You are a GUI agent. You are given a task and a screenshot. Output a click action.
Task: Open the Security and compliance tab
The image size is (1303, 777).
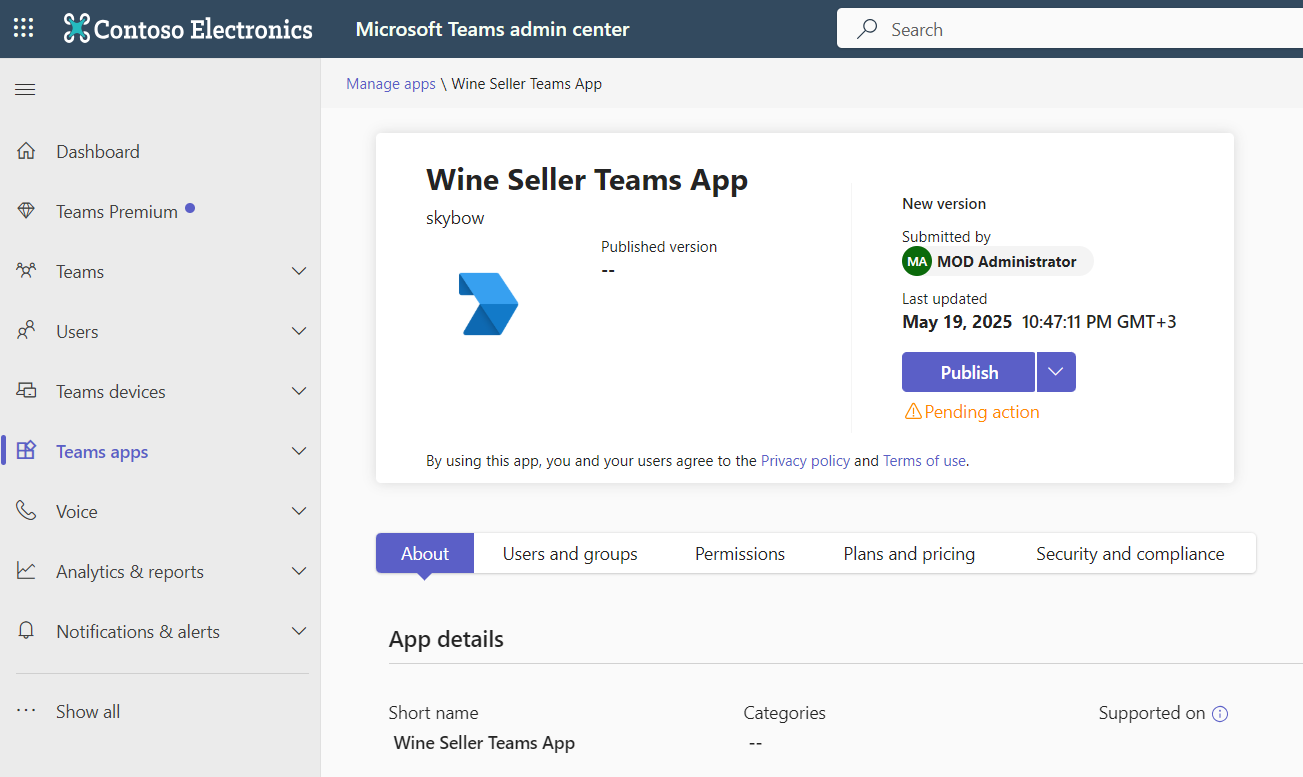(1130, 553)
